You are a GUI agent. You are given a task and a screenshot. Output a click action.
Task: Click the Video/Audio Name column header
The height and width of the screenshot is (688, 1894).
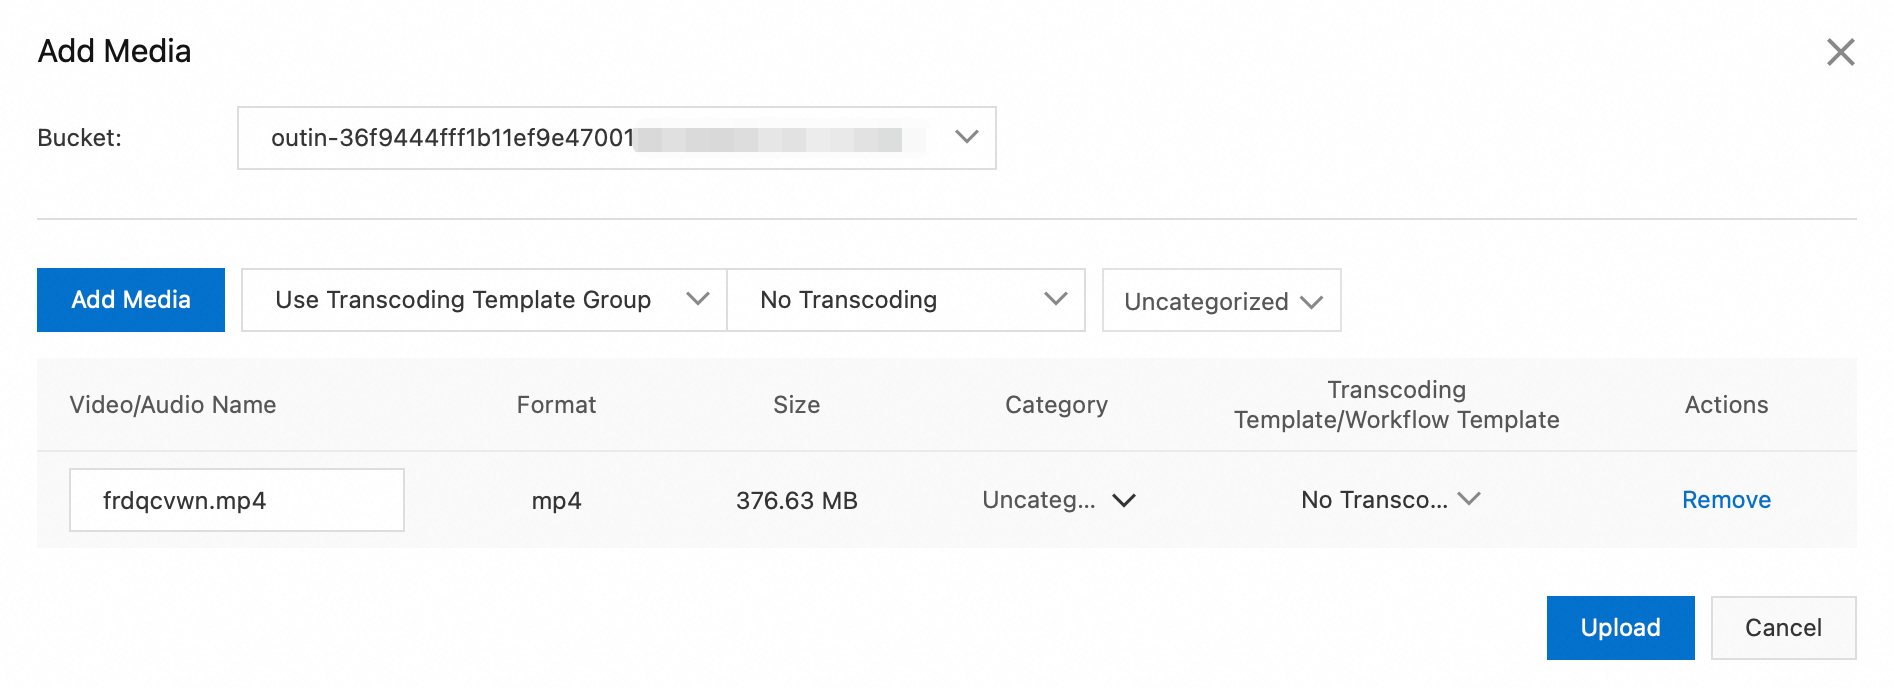(173, 405)
